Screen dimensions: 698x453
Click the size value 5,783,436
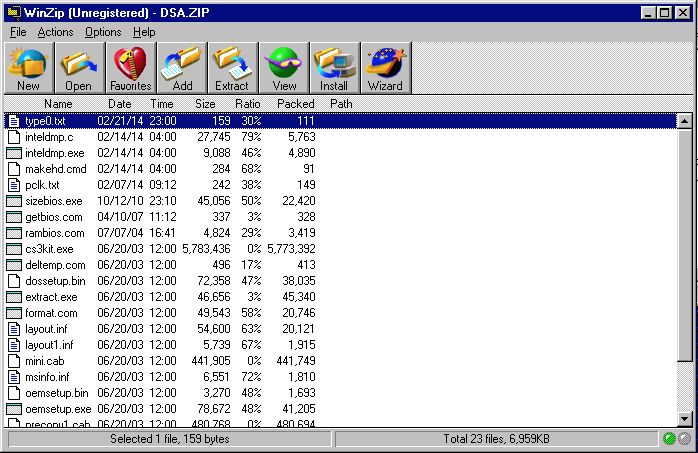(206, 249)
